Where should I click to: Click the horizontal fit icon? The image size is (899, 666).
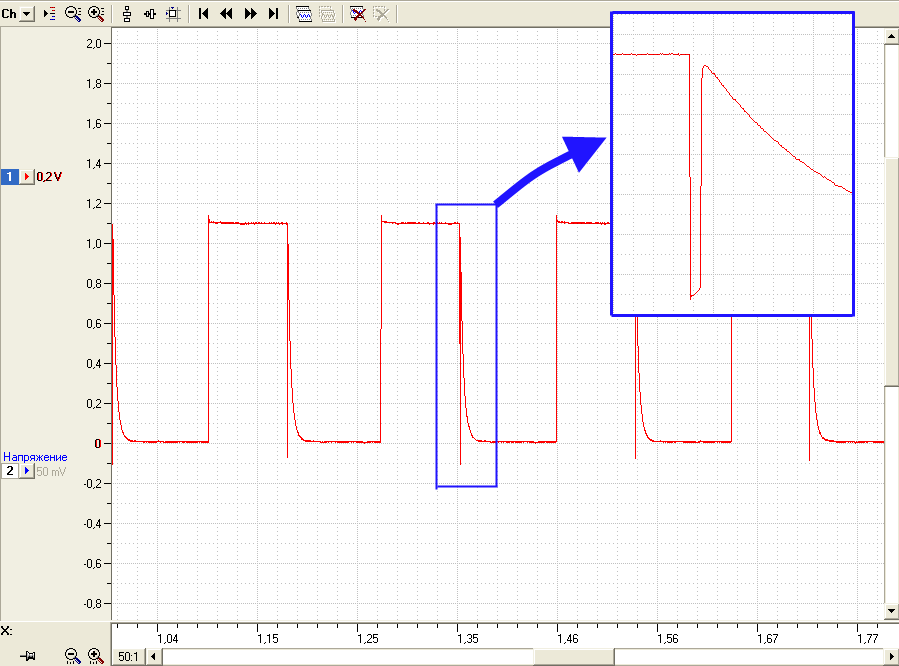150,14
